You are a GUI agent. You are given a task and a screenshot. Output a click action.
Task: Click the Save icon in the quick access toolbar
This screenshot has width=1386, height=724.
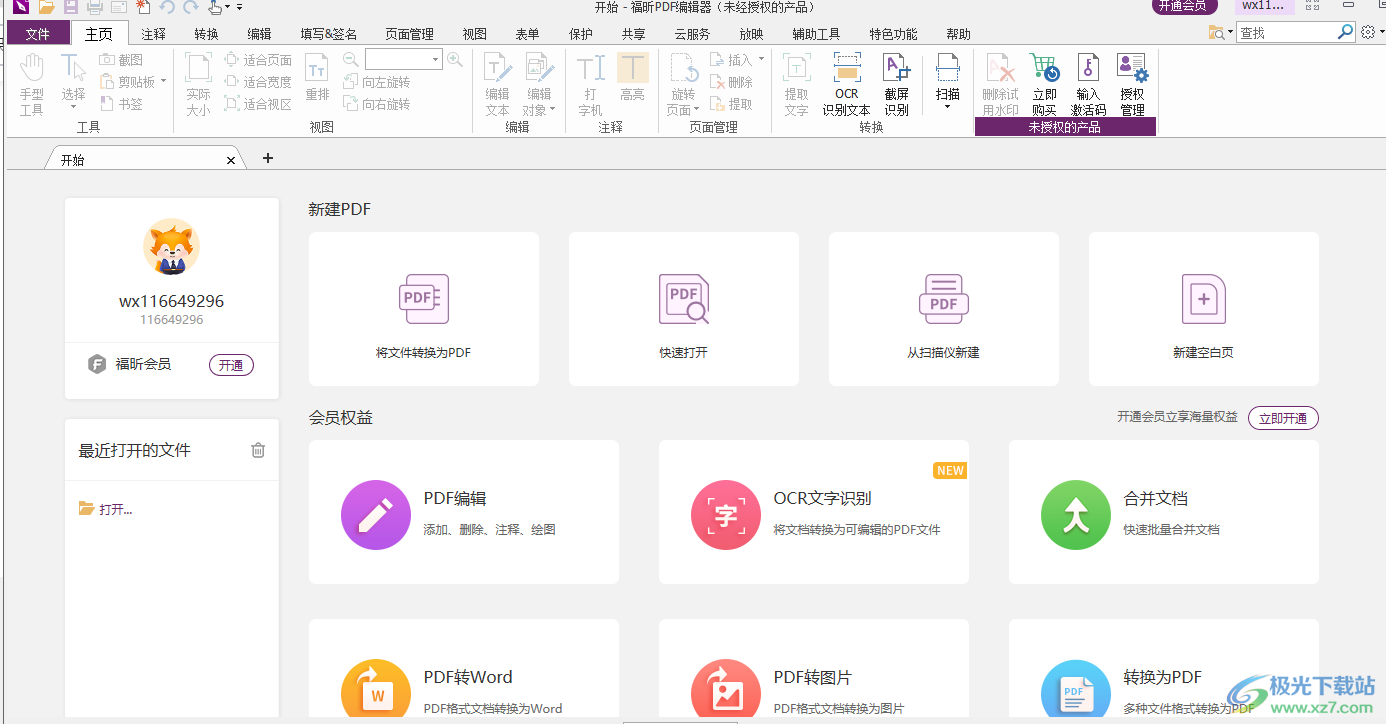[71, 7]
